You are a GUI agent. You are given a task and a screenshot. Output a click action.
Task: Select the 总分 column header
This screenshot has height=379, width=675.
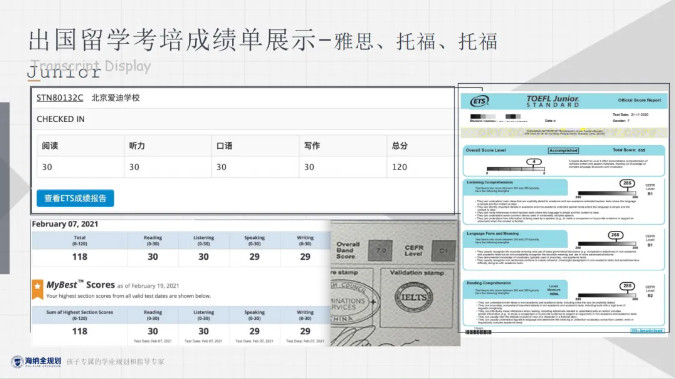click(399, 146)
